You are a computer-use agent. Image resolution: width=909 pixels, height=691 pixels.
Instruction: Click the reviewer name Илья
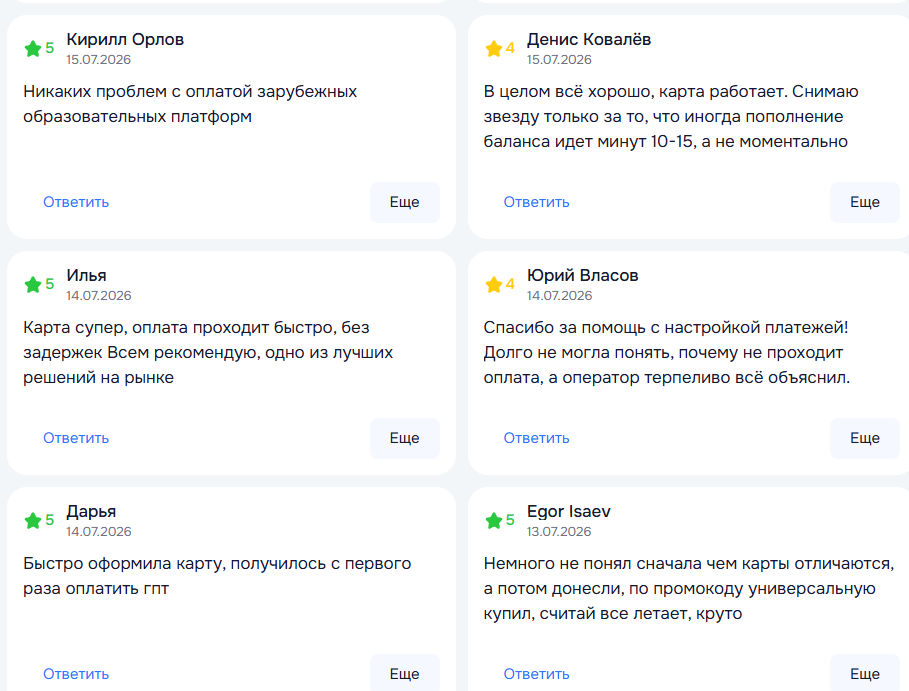pyautogui.click(x=86, y=275)
